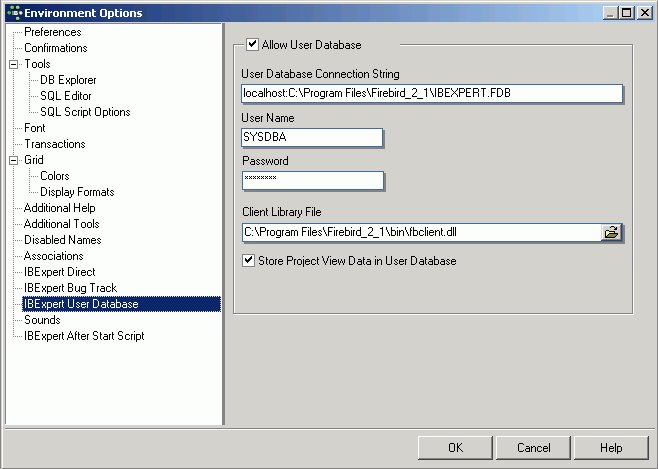The image size is (658, 469).
Task: Open Help for this dialog
Action: tap(611, 448)
